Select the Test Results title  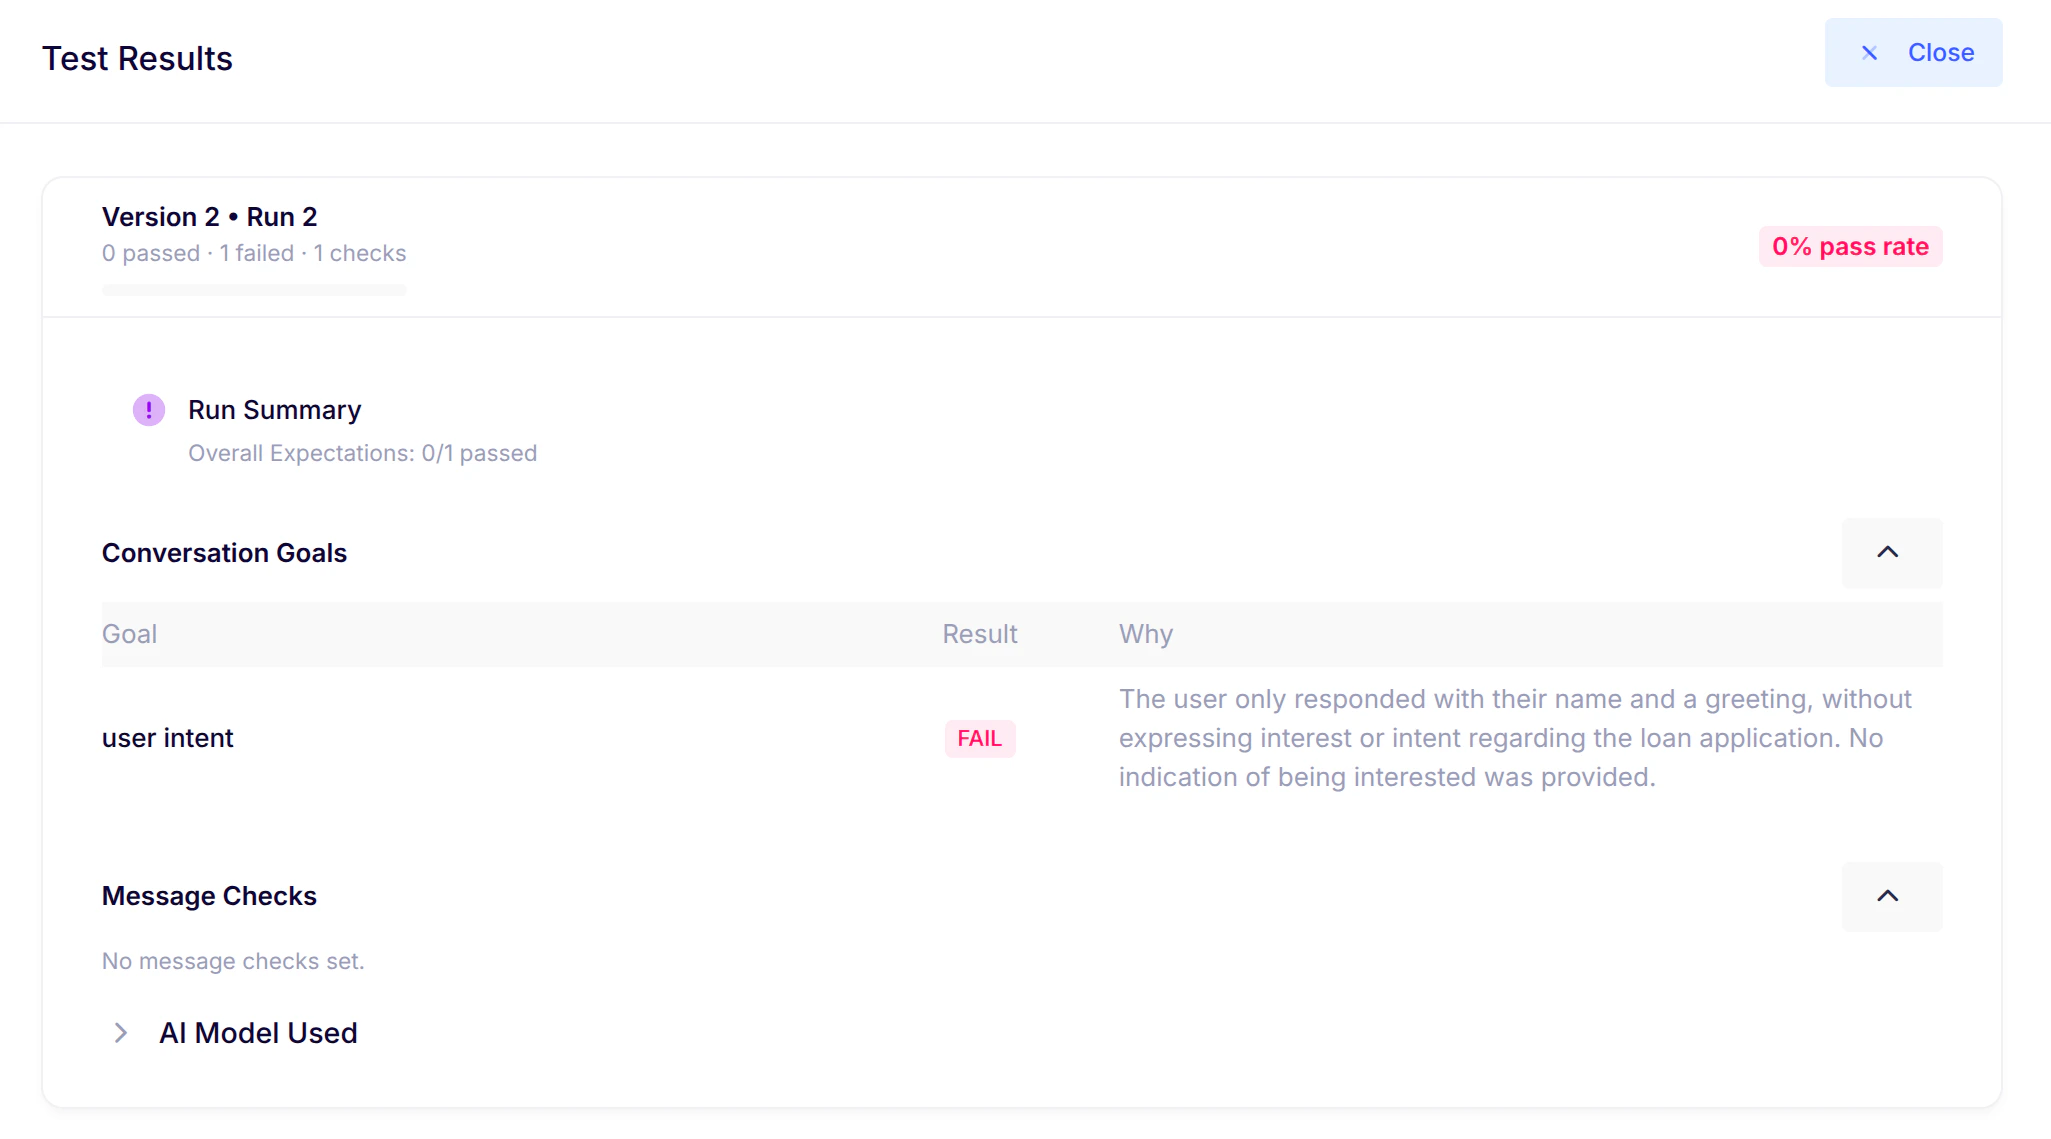tap(137, 58)
